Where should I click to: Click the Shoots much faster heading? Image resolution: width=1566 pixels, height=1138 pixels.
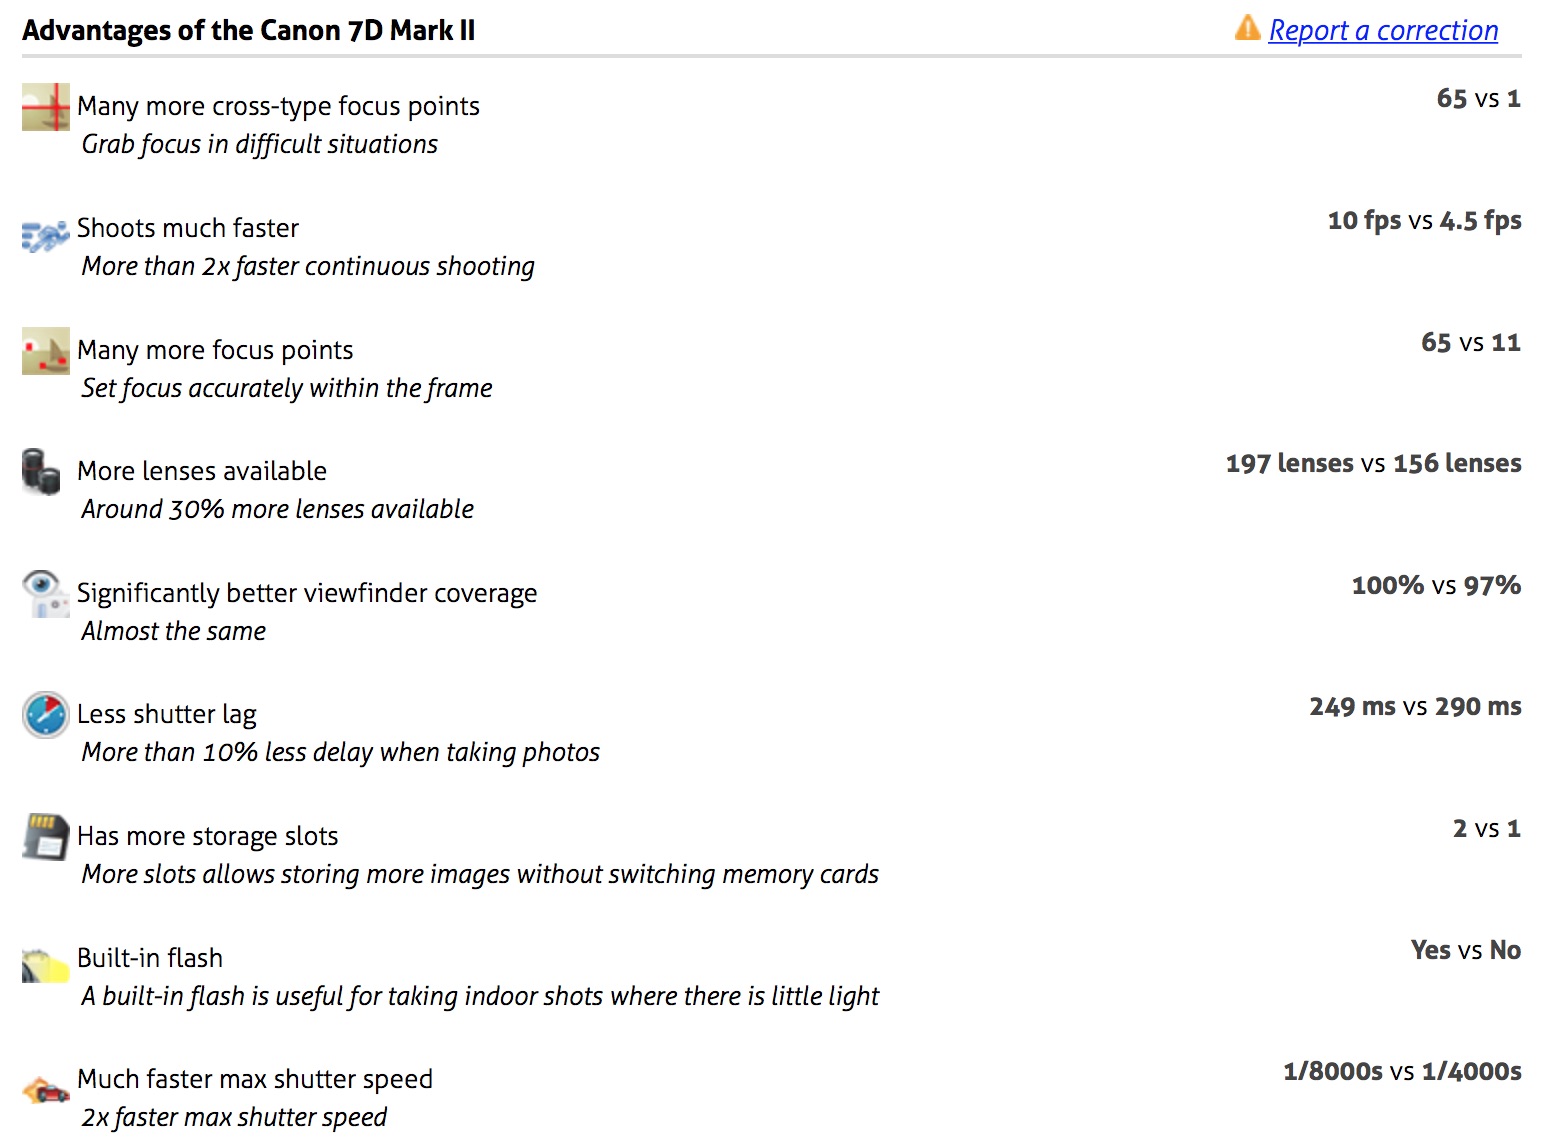188,228
